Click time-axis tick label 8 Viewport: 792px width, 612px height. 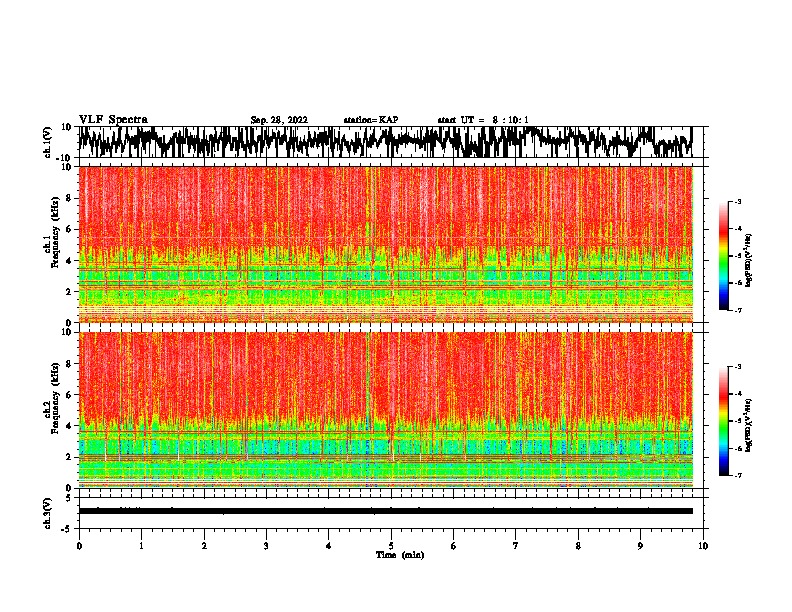click(x=578, y=546)
